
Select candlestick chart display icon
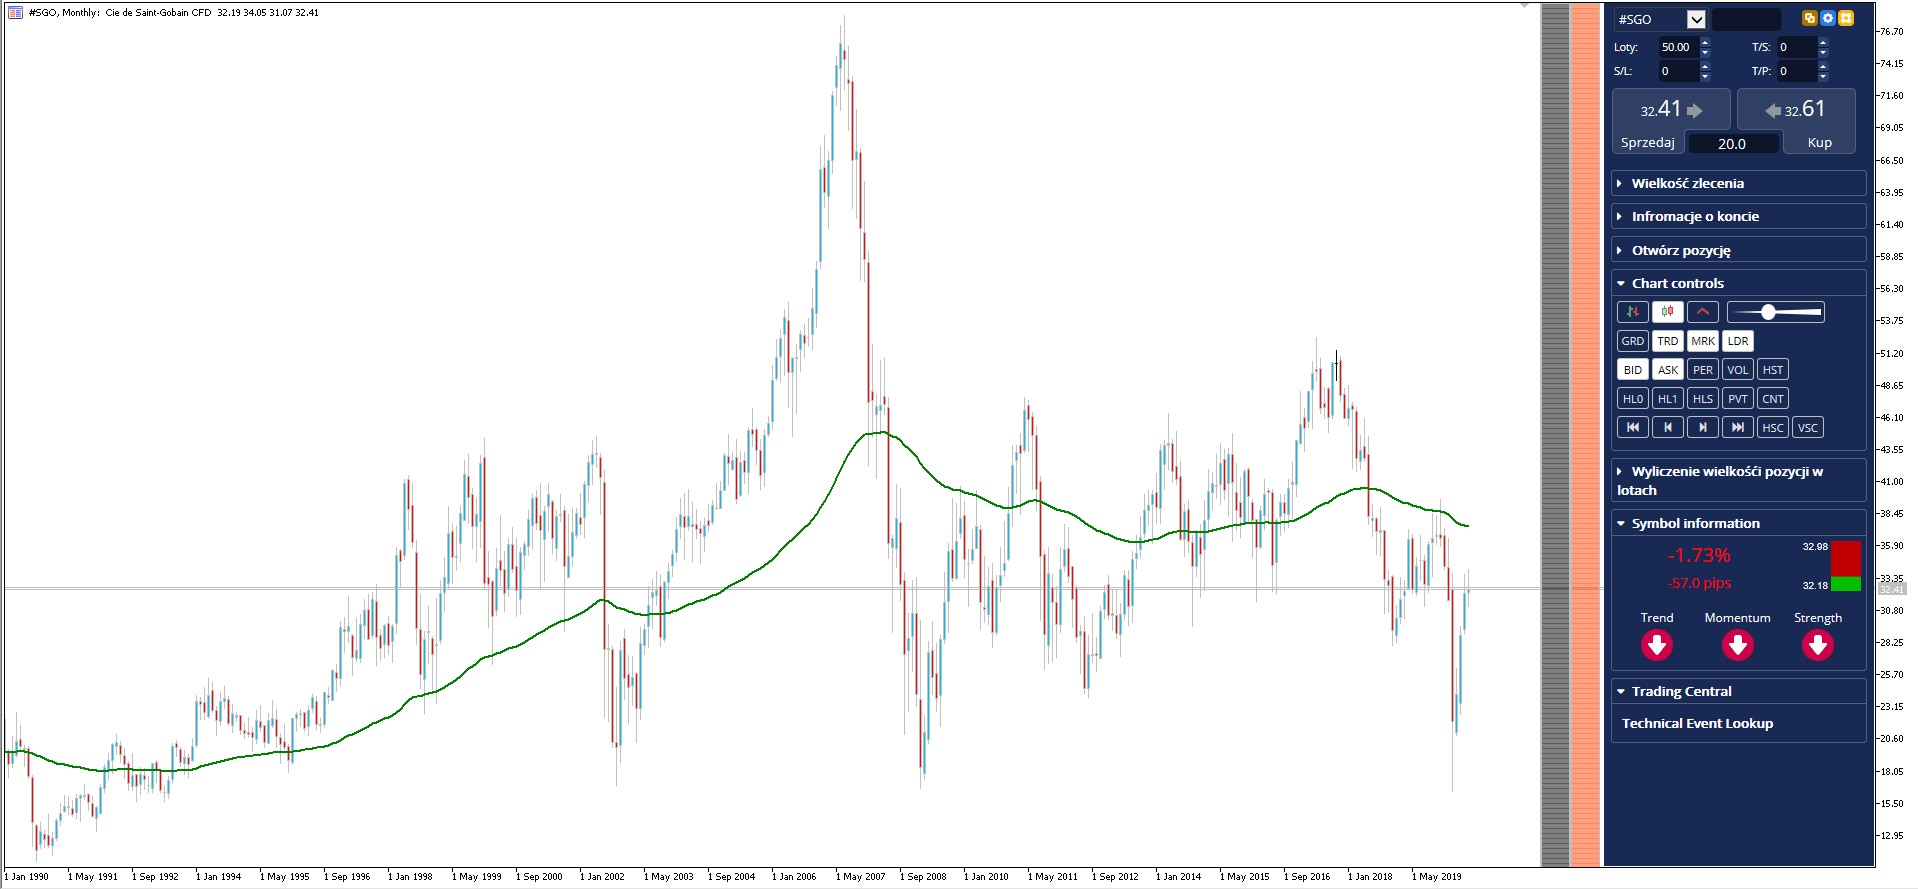pyautogui.click(x=1667, y=312)
